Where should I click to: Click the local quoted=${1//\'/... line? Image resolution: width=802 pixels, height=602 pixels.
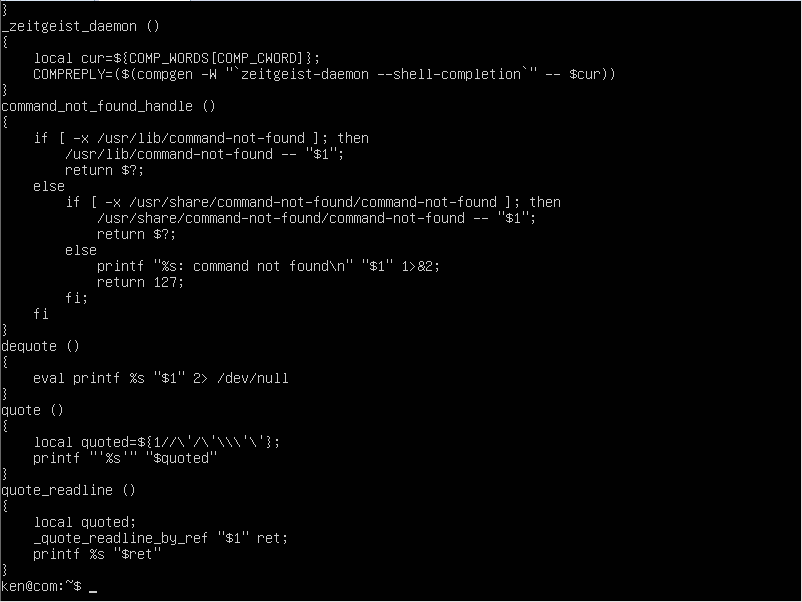click(157, 442)
